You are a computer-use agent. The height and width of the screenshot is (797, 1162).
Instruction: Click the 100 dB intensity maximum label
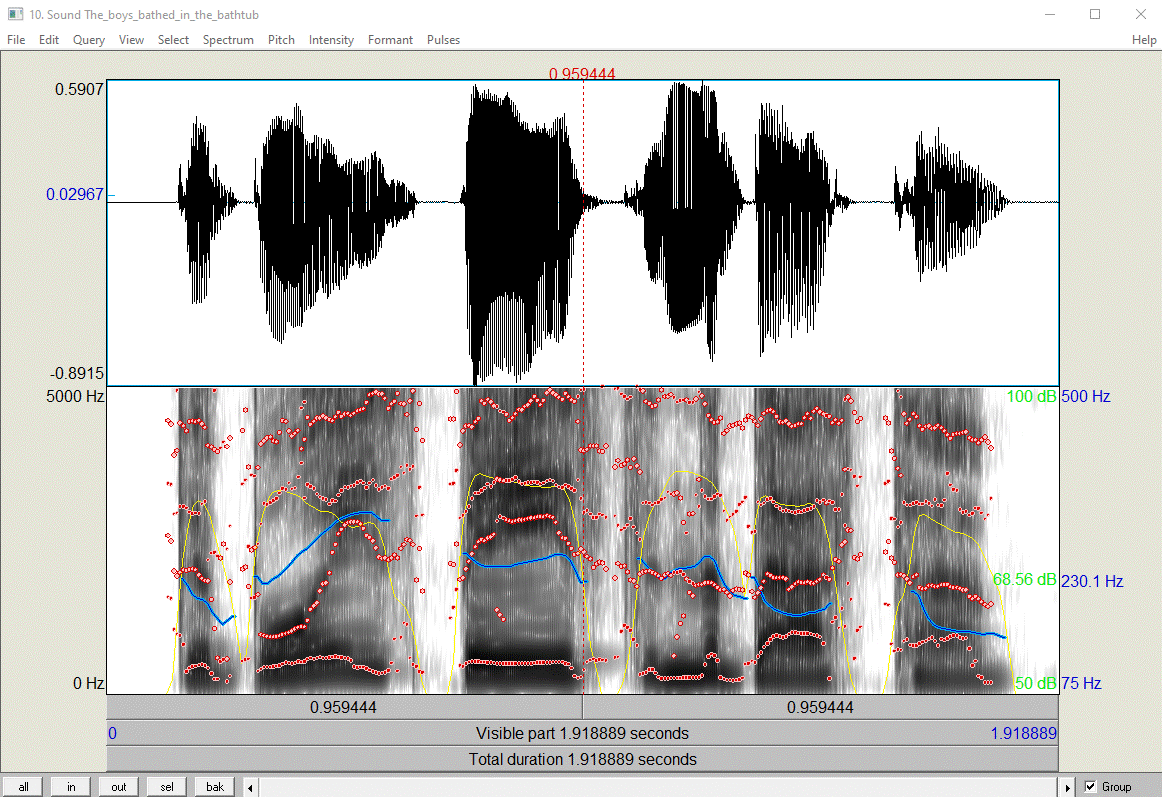pos(1032,396)
